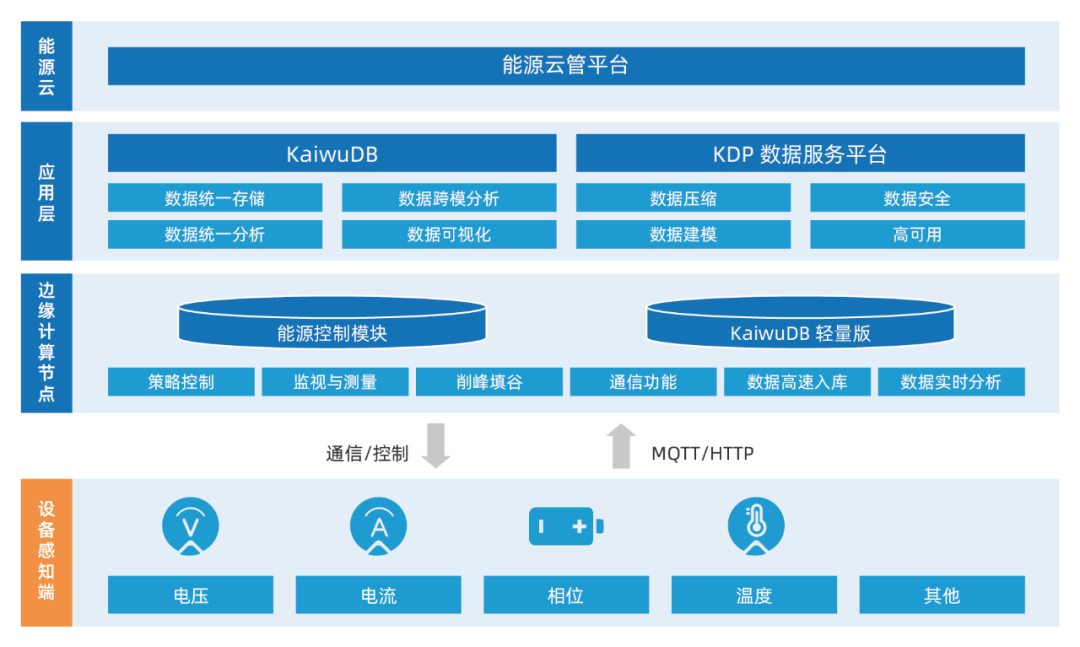Select the KaiwuDB header block
Screen dimensions: 1080x647
coord(332,153)
